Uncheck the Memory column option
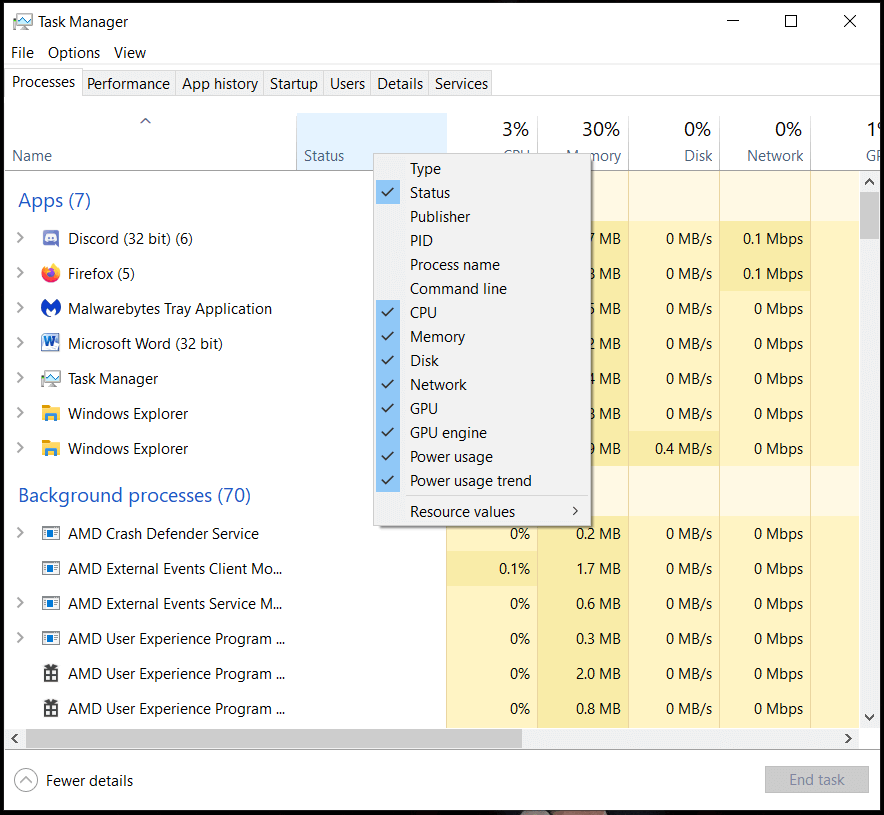The height and width of the screenshot is (815, 884). click(482, 337)
